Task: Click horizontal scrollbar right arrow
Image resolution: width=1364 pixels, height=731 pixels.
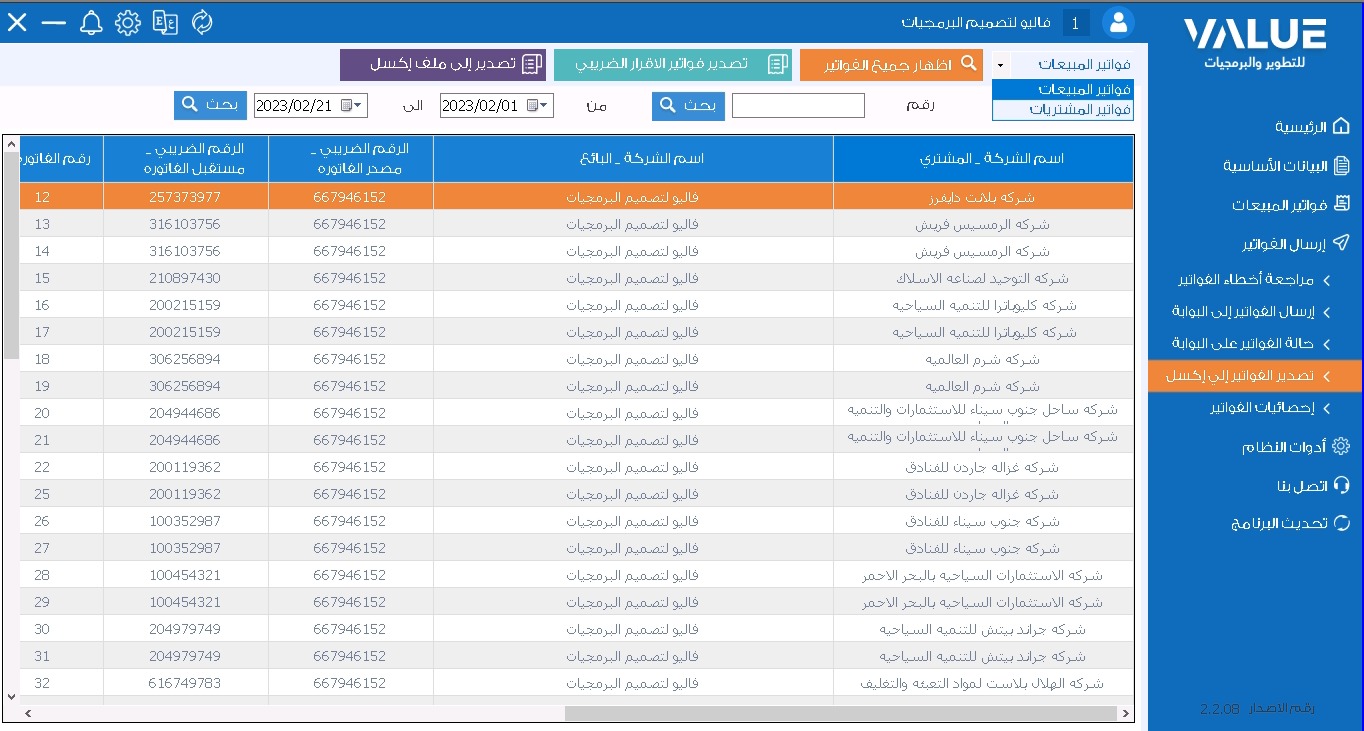Action: 1127,713
